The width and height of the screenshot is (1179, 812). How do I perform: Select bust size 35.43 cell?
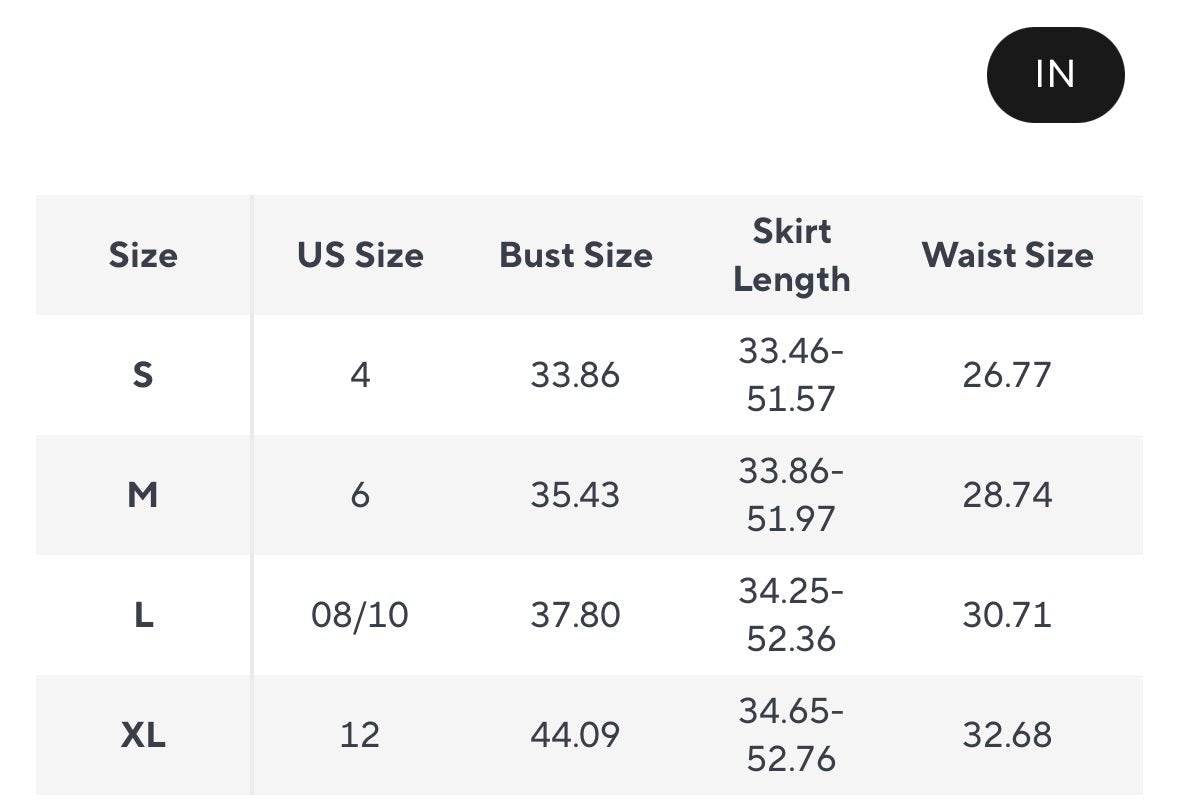click(x=575, y=495)
